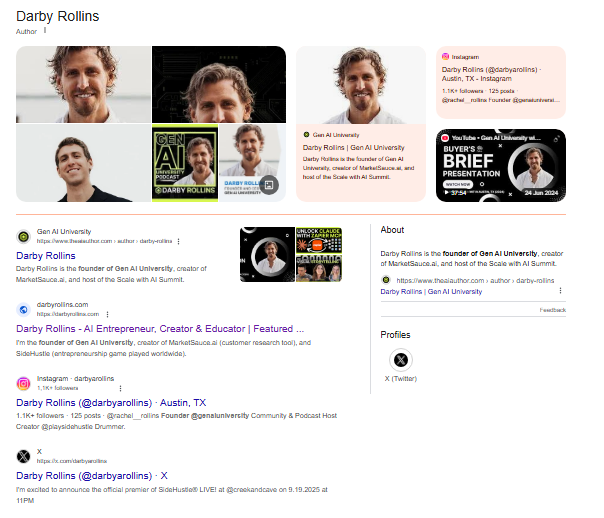Play the Buyer's Brief Presentation YouTube video
This screenshot has height=518, width=604.
click(x=501, y=165)
